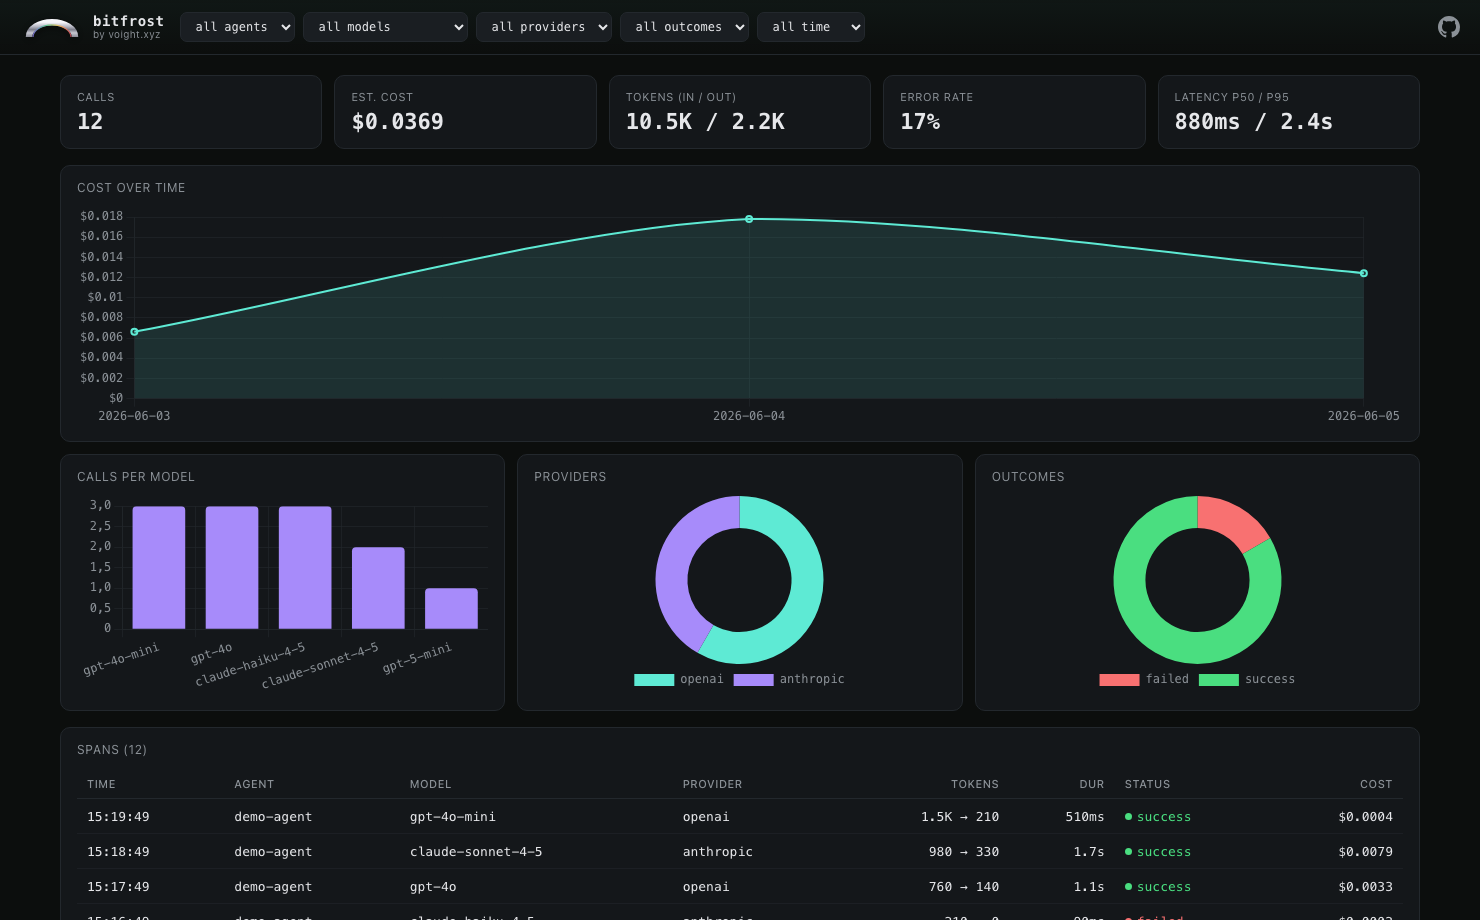Open the all agents dropdown

tap(237, 27)
